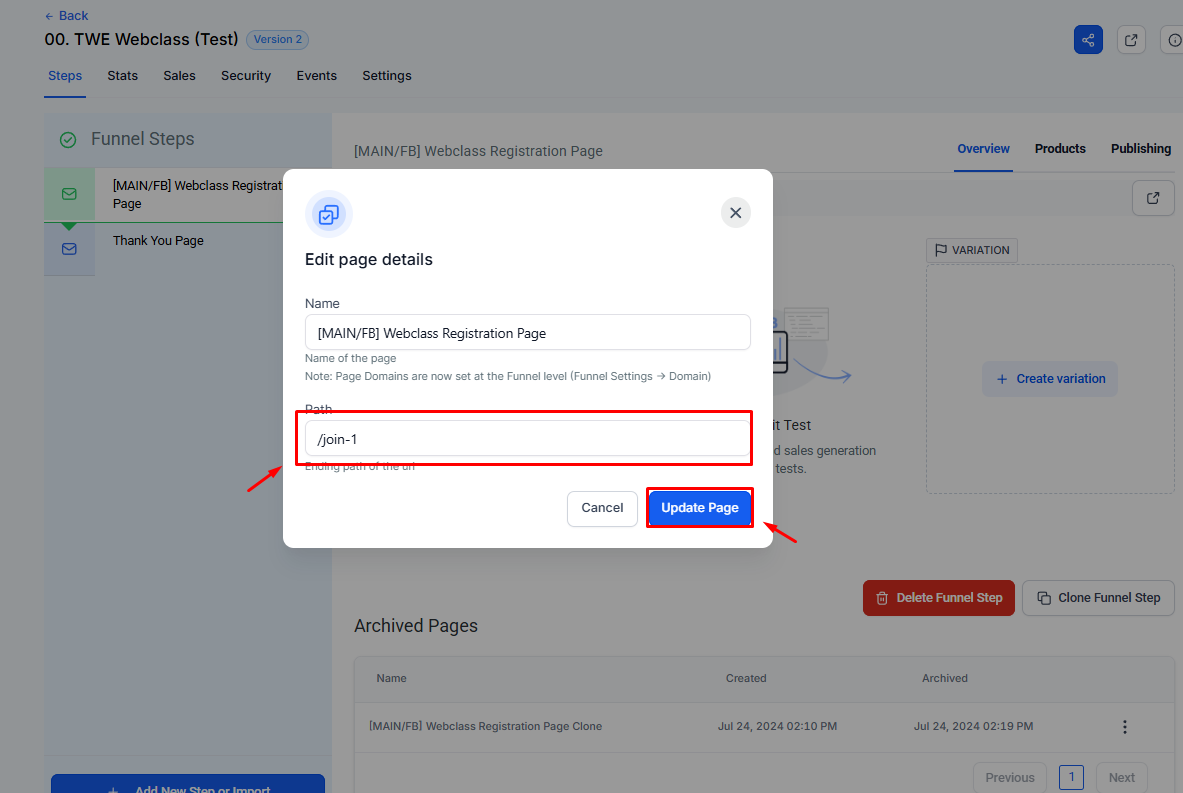The height and width of the screenshot is (793, 1183).
Task: Open funnel in new tab icon
Action: [x=1131, y=40]
